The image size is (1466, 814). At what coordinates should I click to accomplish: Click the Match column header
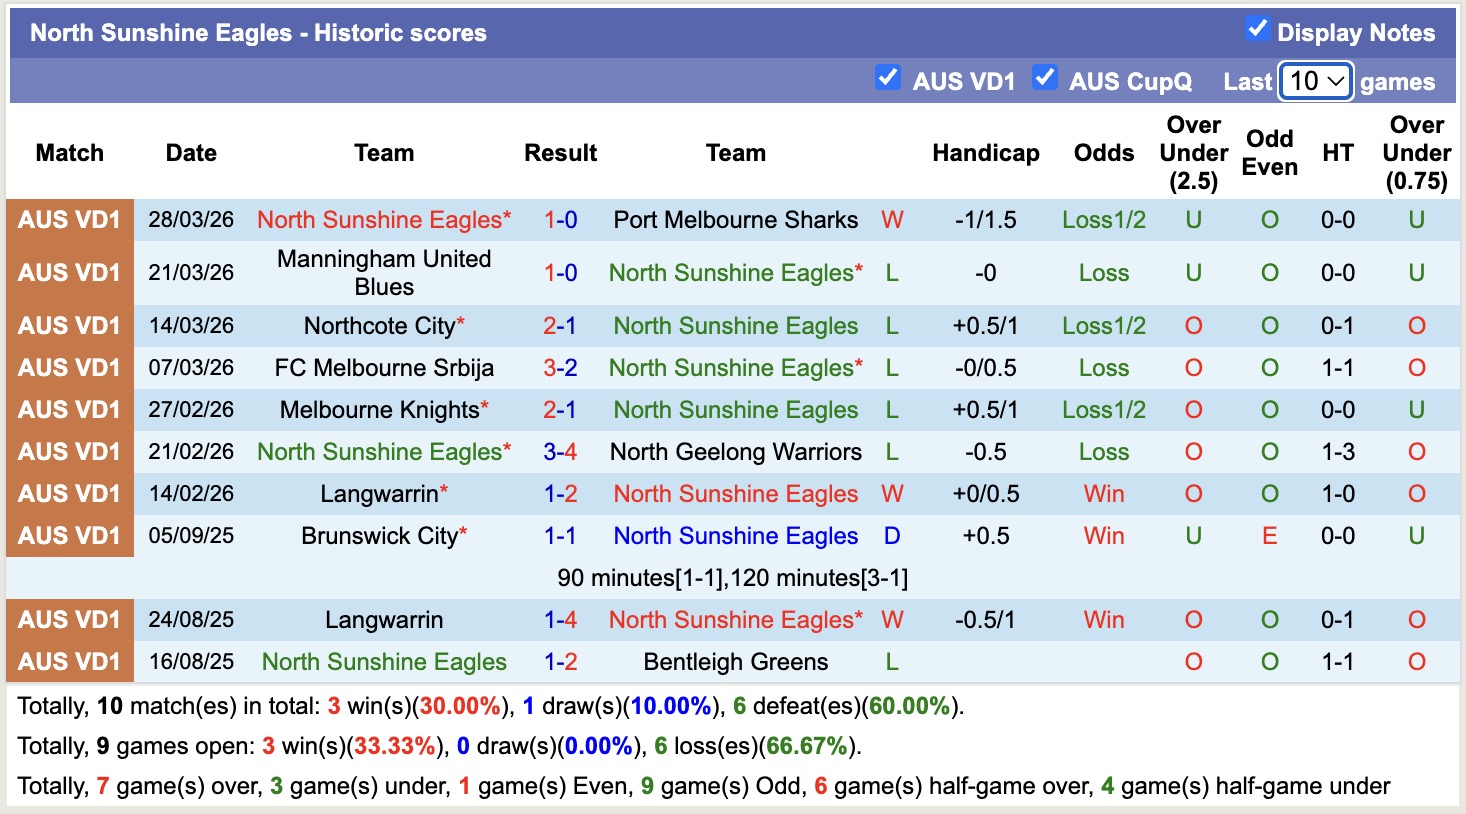click(x=68, y=153)
